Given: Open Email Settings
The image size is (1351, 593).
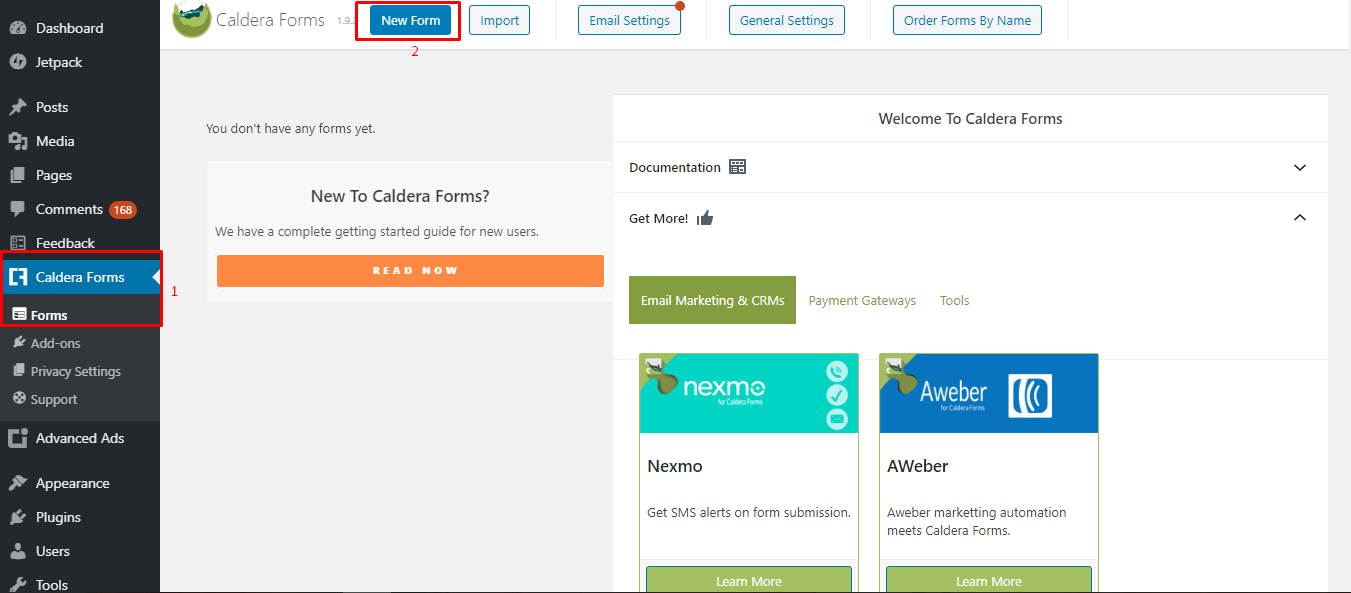Looking at the screenshot, I should [629, 20].
